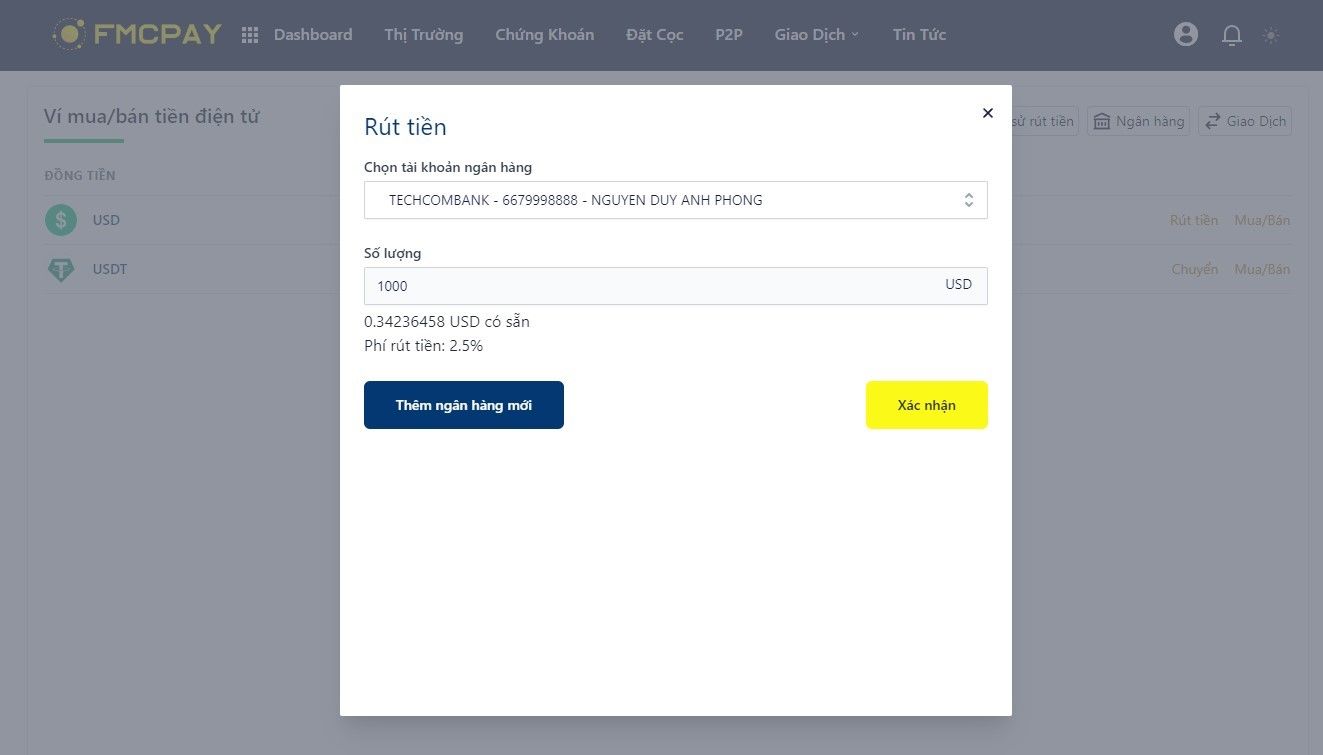Open the apps grid menu icon

tap(250, 35)
